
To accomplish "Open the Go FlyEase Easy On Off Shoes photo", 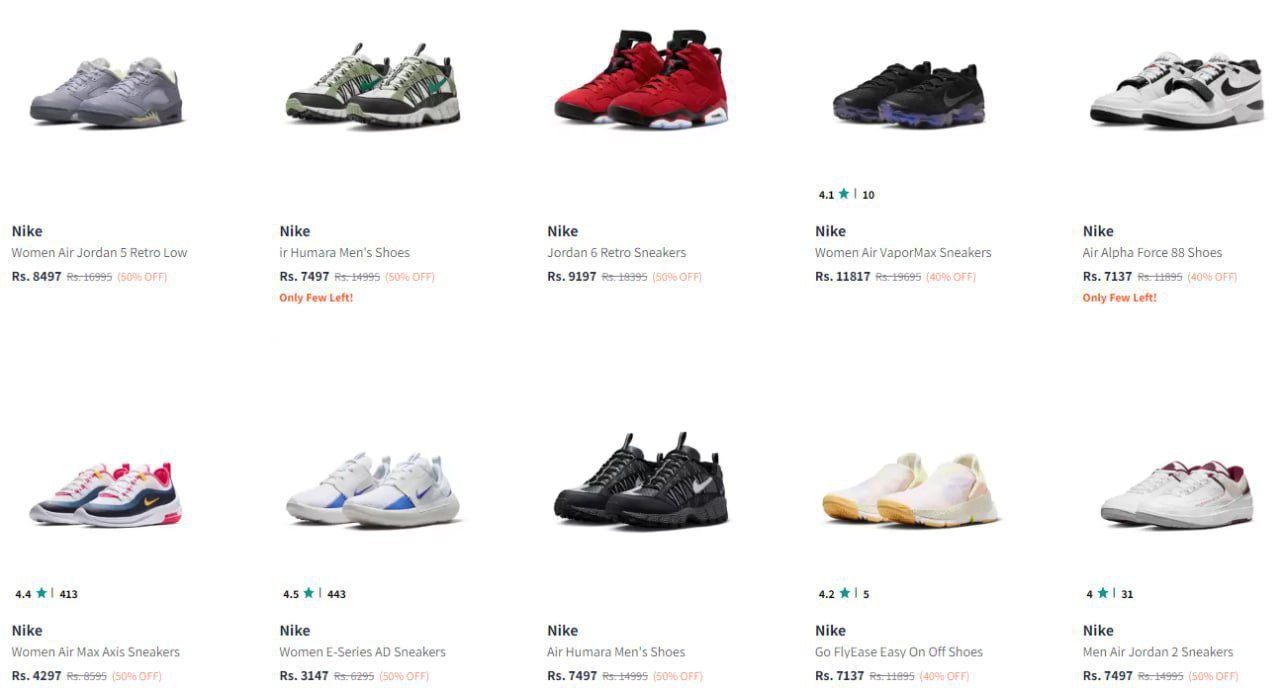I will click(909, 489).
